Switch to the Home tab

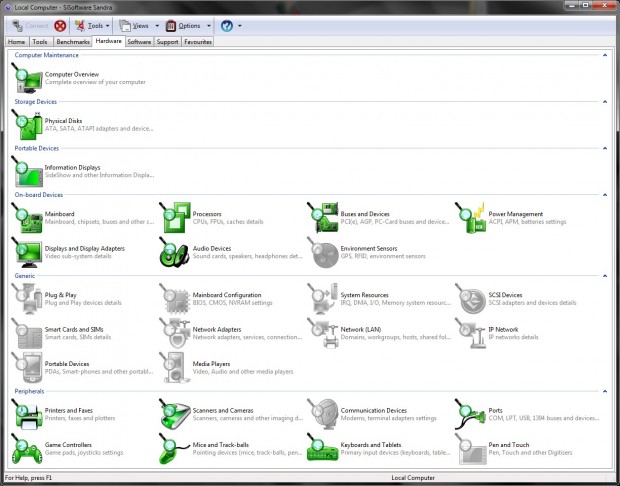17,42
